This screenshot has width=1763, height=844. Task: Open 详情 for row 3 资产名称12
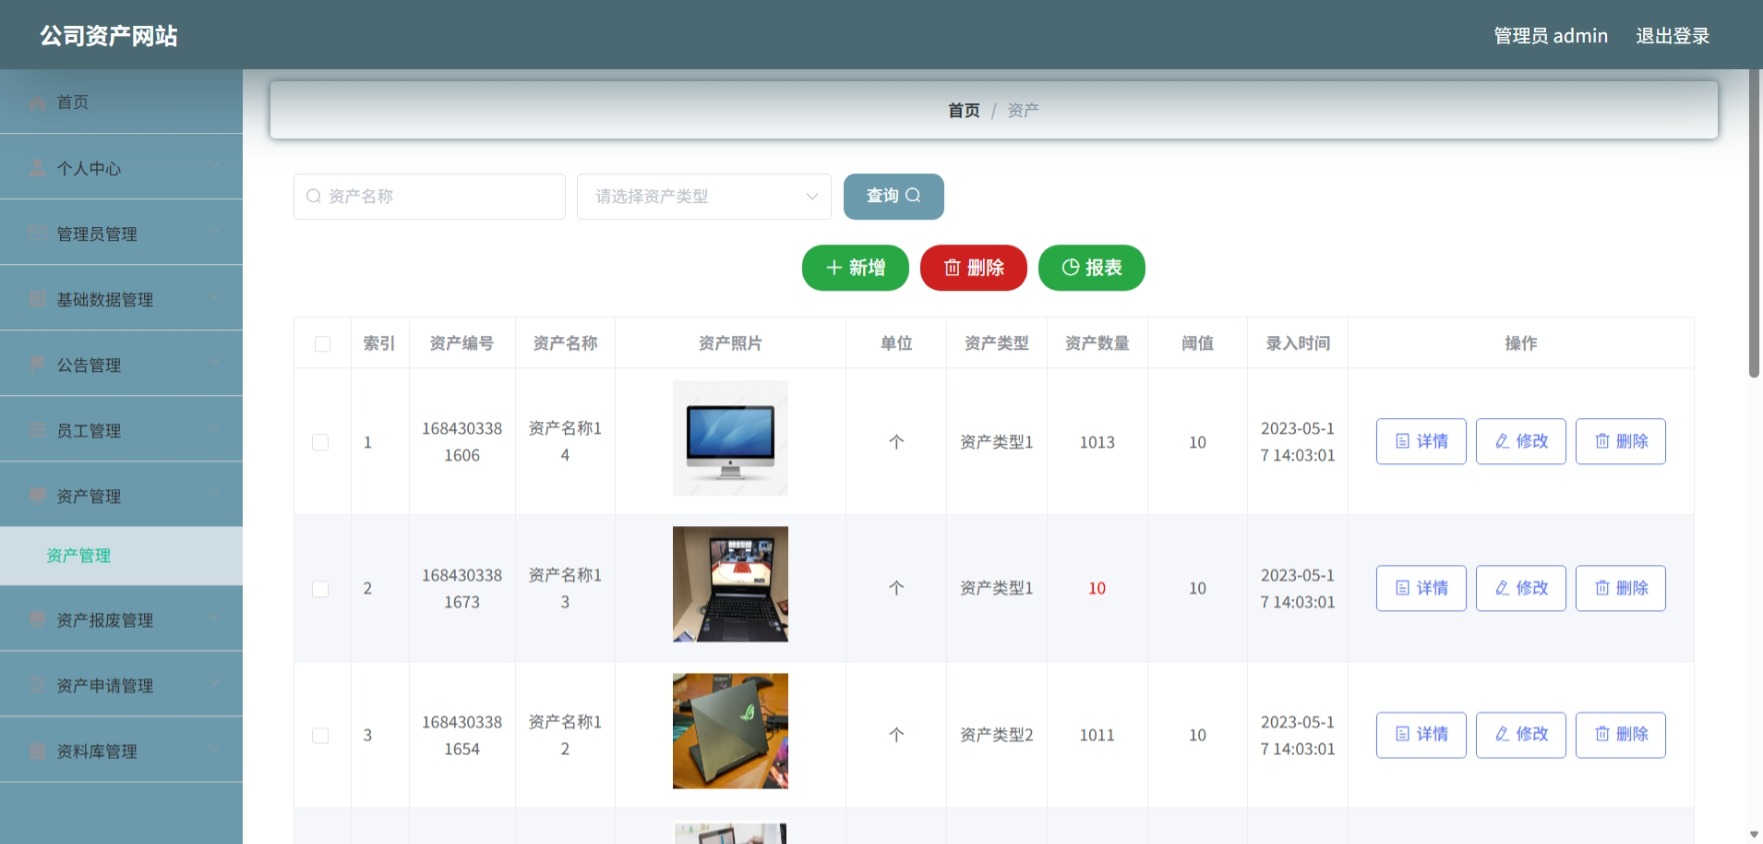[1421, 735]
